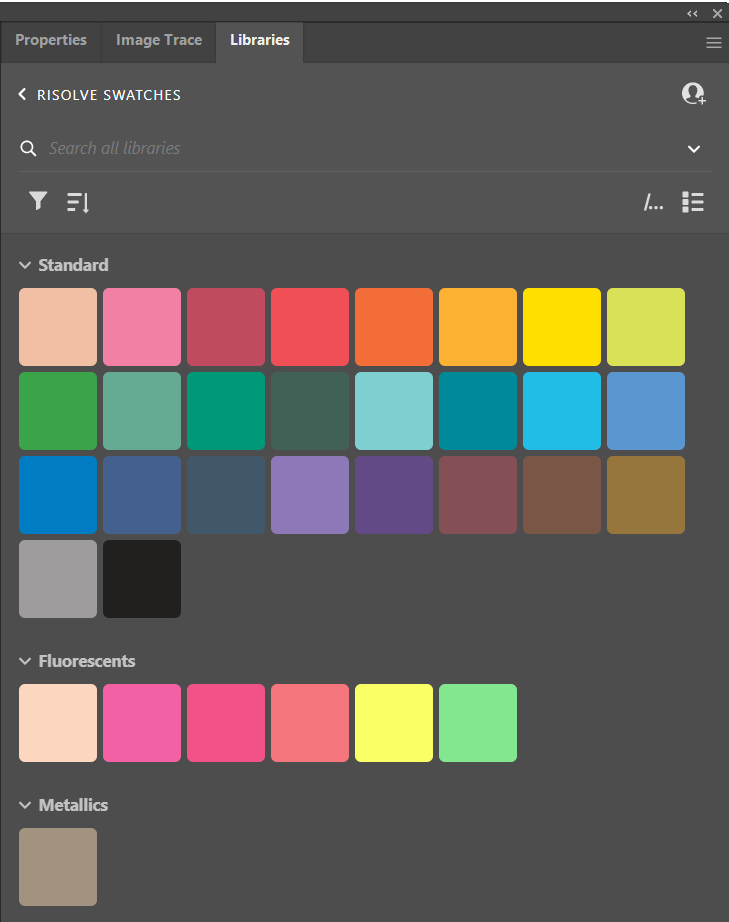Click the group-by options icon
Viewport: 729px width, 922px height.
click(x=653, y=203)
